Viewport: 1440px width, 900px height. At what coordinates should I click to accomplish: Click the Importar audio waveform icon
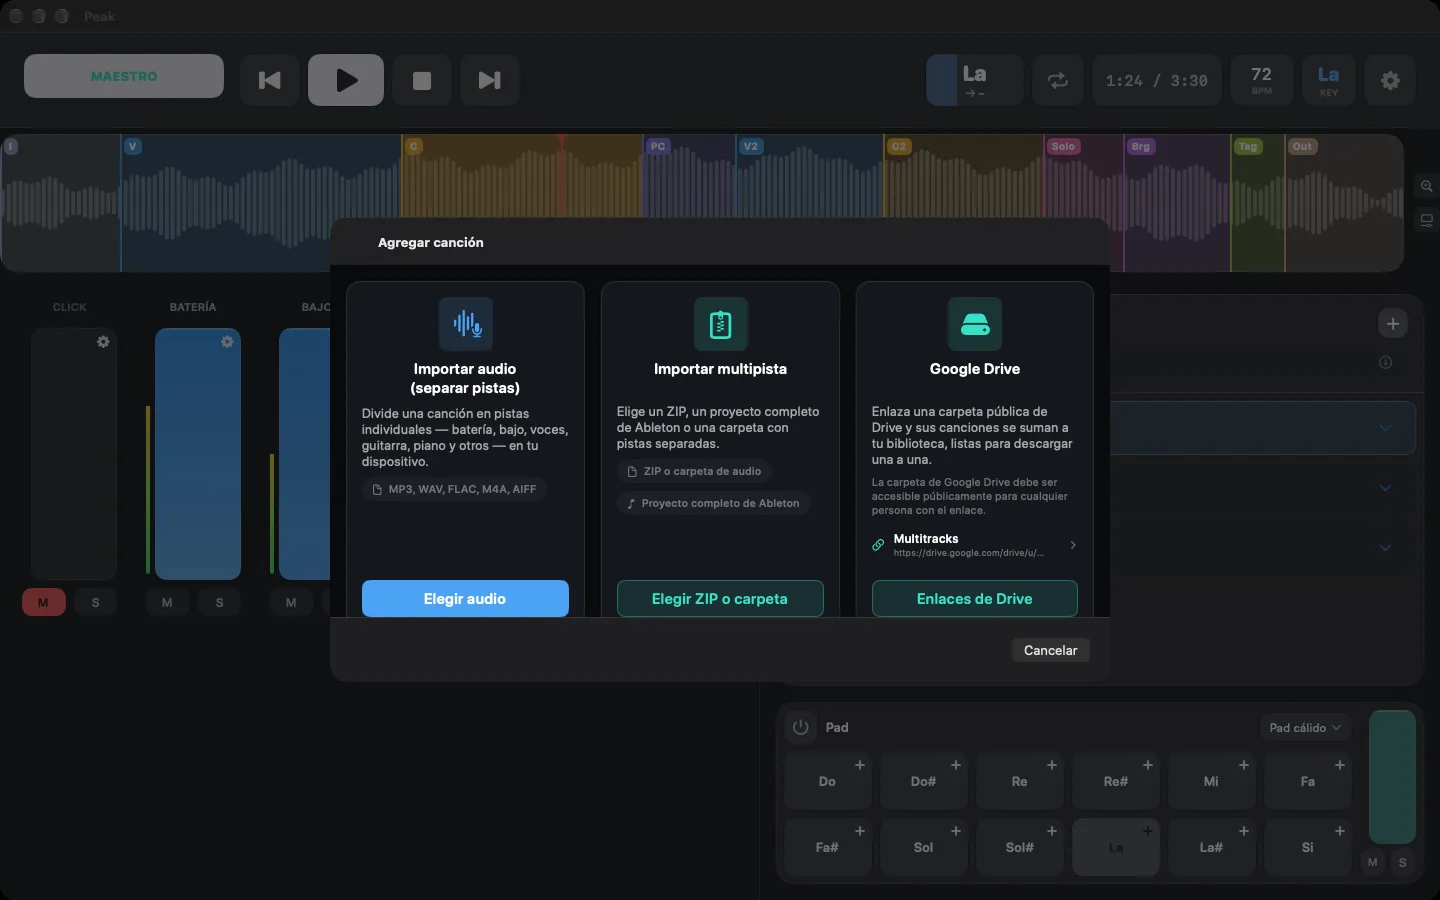tap(466, 324)
